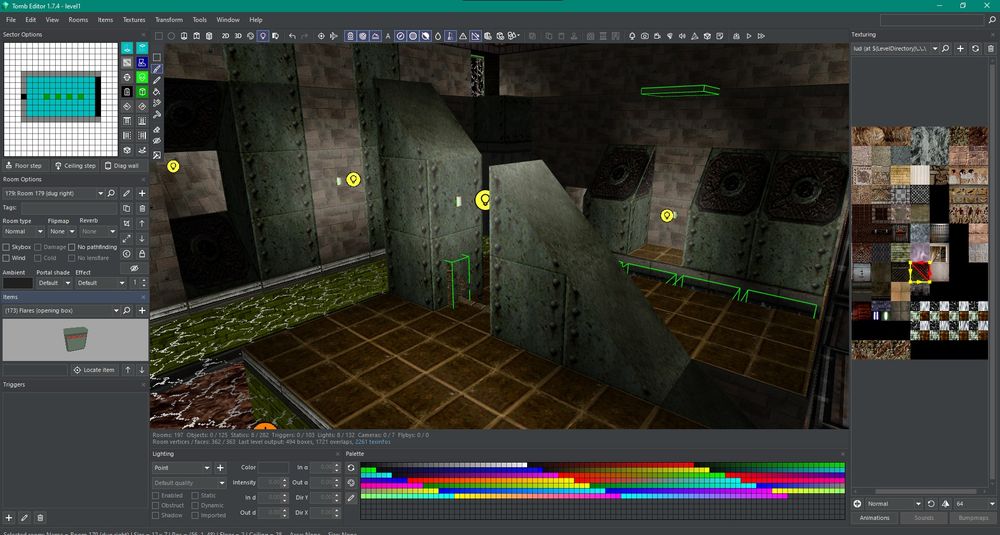Click the lock room padlock icon

click(x=142, y=254)
